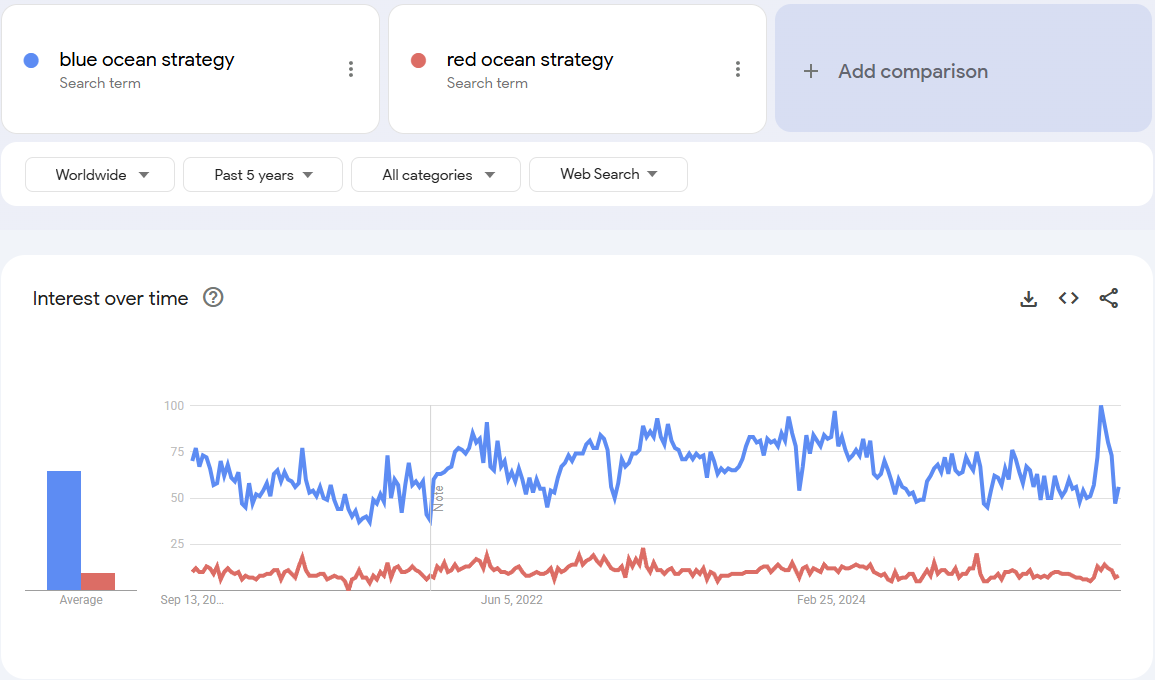Open the Past 5 years time range dropdown

(x=263, y=175)
